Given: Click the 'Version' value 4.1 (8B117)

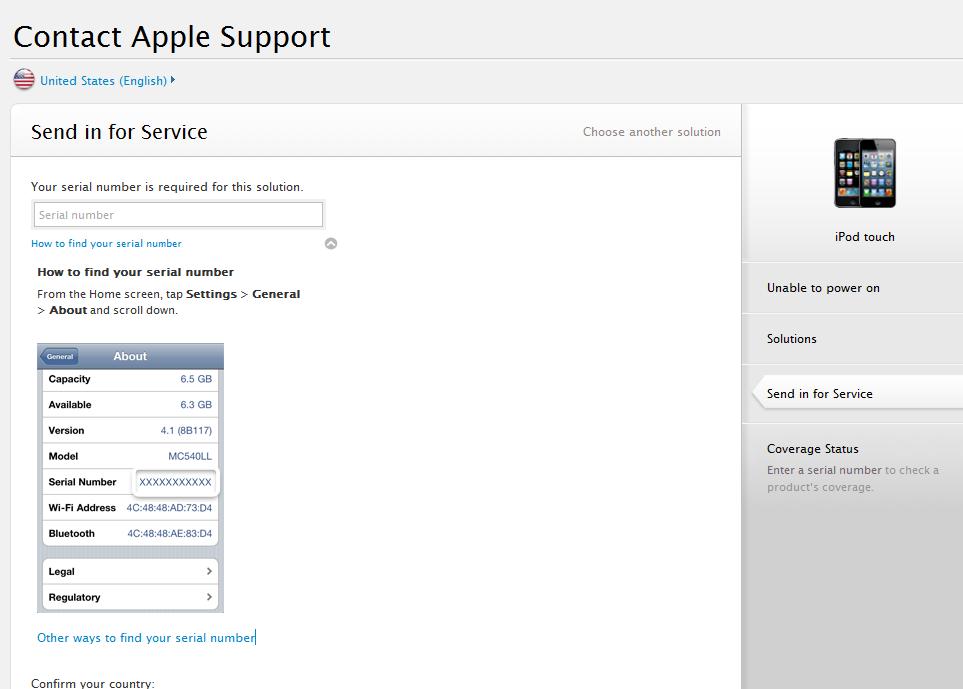Looking at the screenshot, I should pyautogui.click(x=186, y=430).
